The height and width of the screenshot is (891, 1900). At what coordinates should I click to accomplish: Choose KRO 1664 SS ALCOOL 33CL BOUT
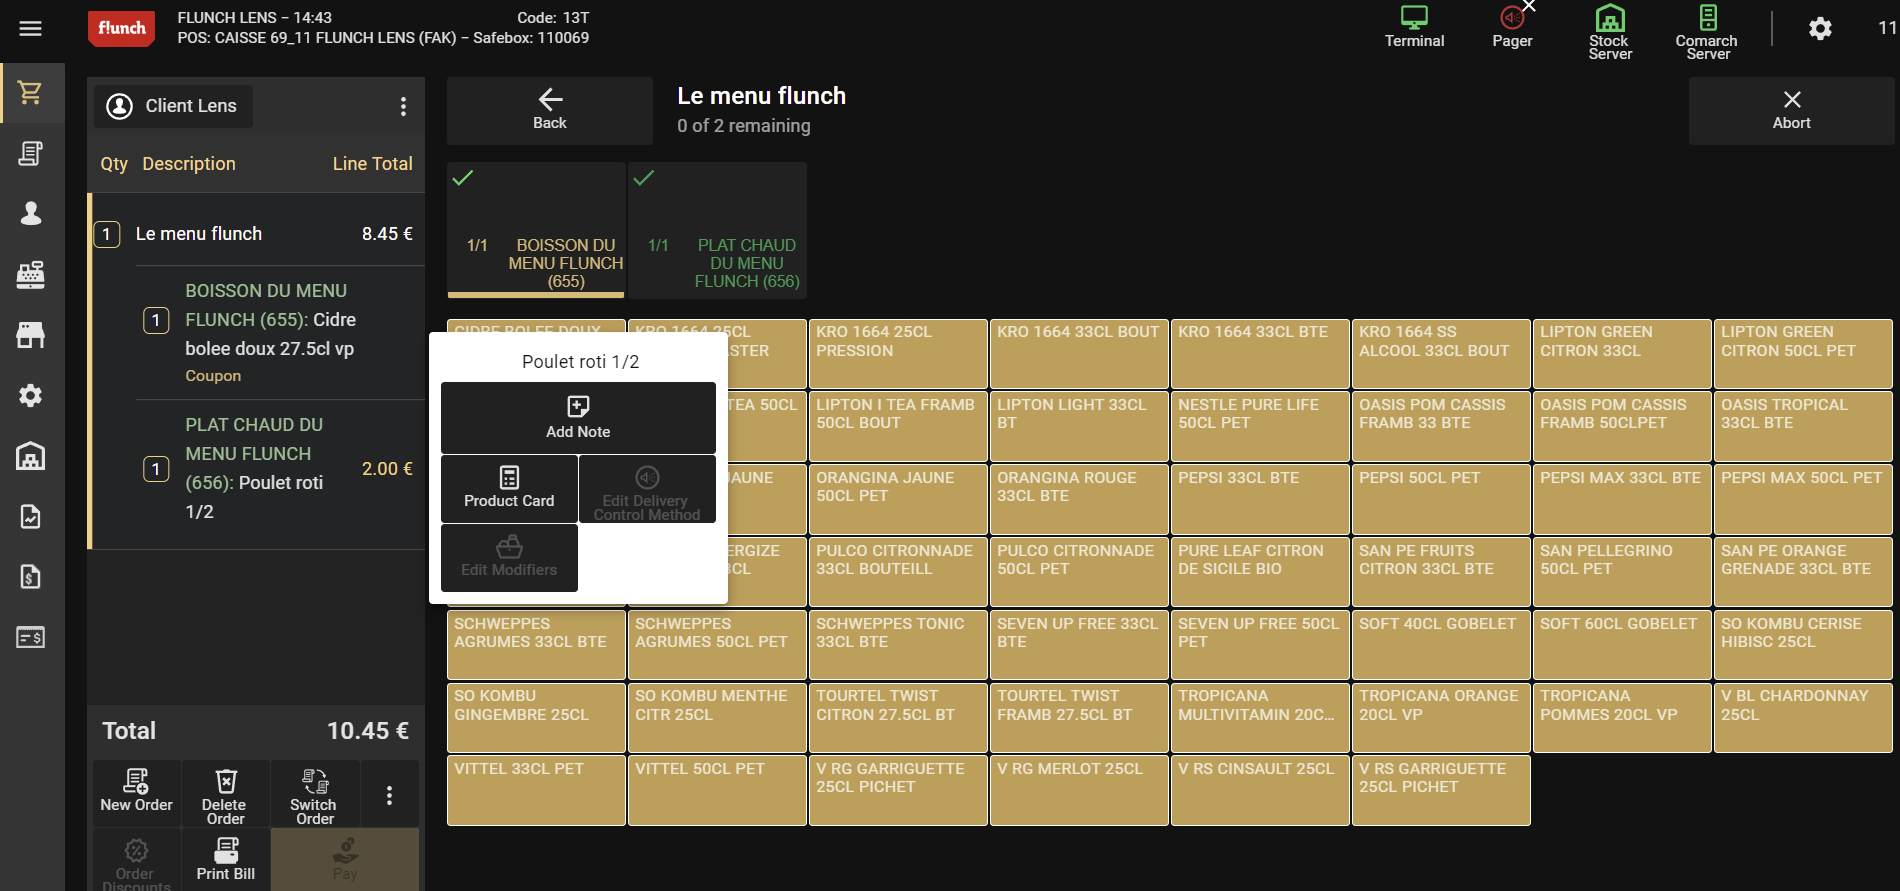tap(1441, 354)
